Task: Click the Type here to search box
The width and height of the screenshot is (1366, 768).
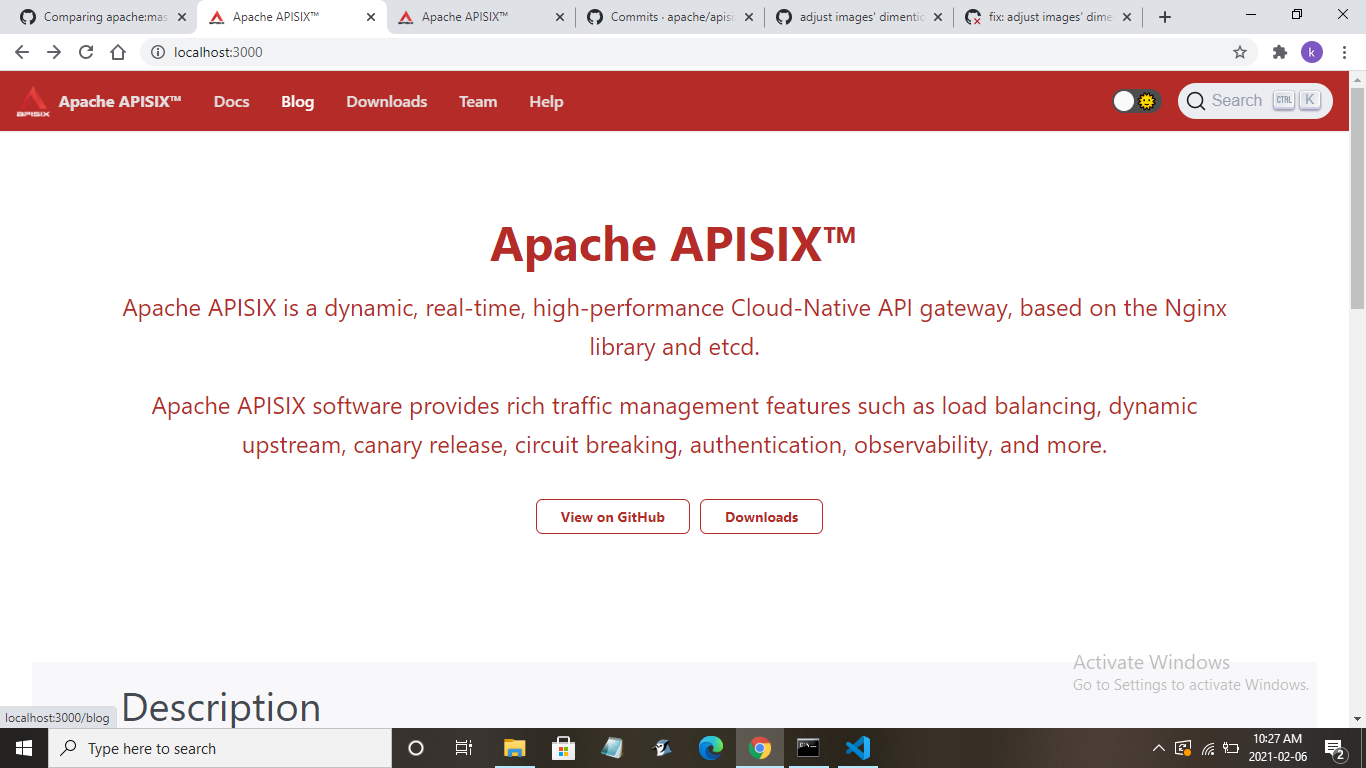Action: [219, 748]
